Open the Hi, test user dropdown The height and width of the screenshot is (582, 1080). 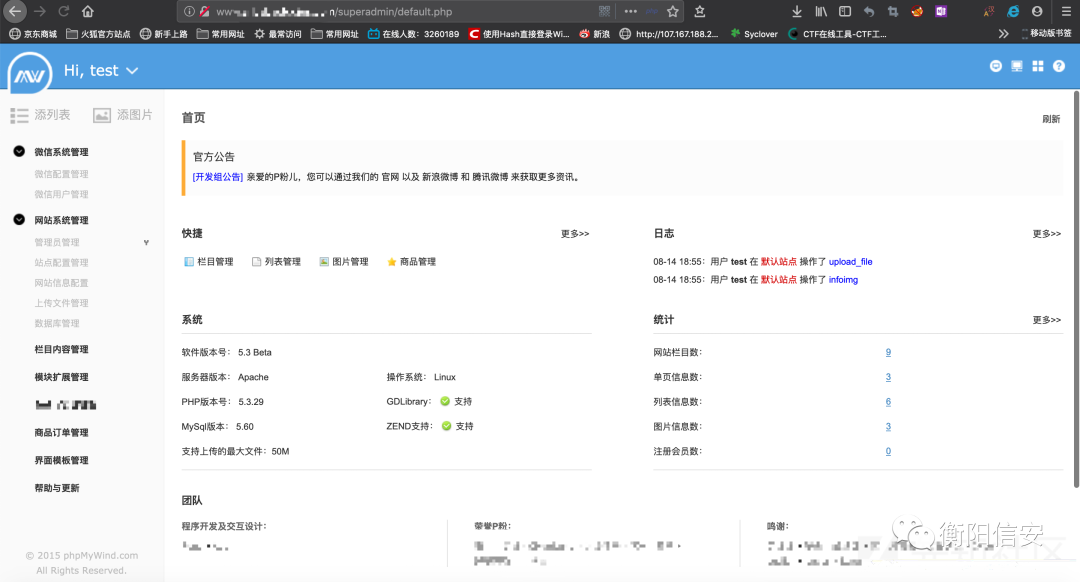point(101,70)
